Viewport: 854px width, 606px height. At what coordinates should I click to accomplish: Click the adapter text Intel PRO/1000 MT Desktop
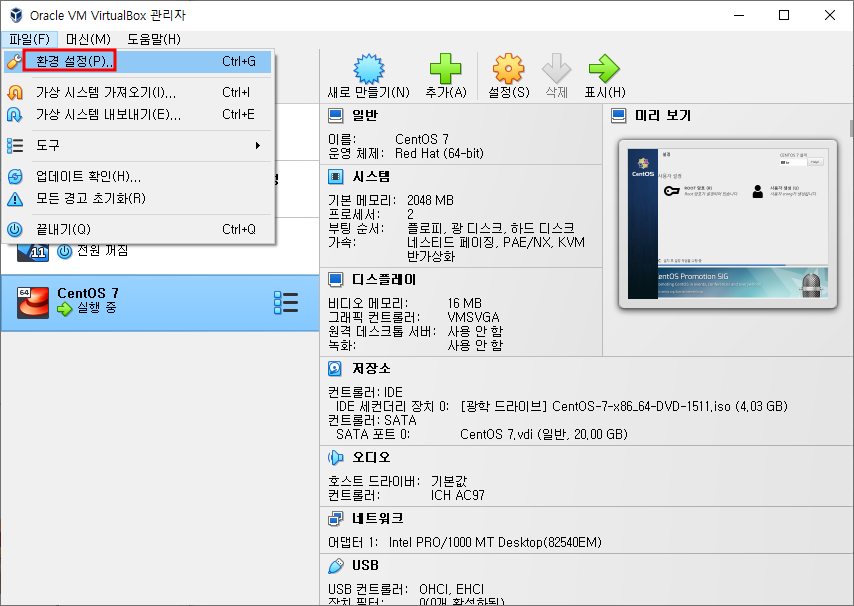coord(495,542)
